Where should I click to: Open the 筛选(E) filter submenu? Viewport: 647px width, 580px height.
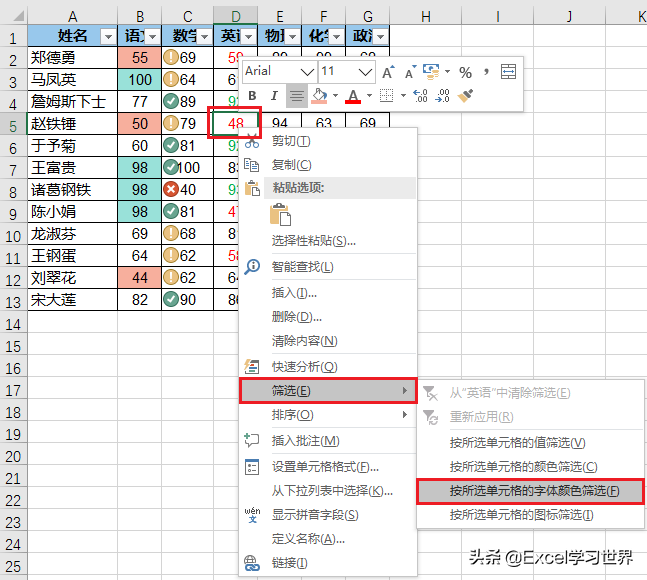click(x=328, y=390)
